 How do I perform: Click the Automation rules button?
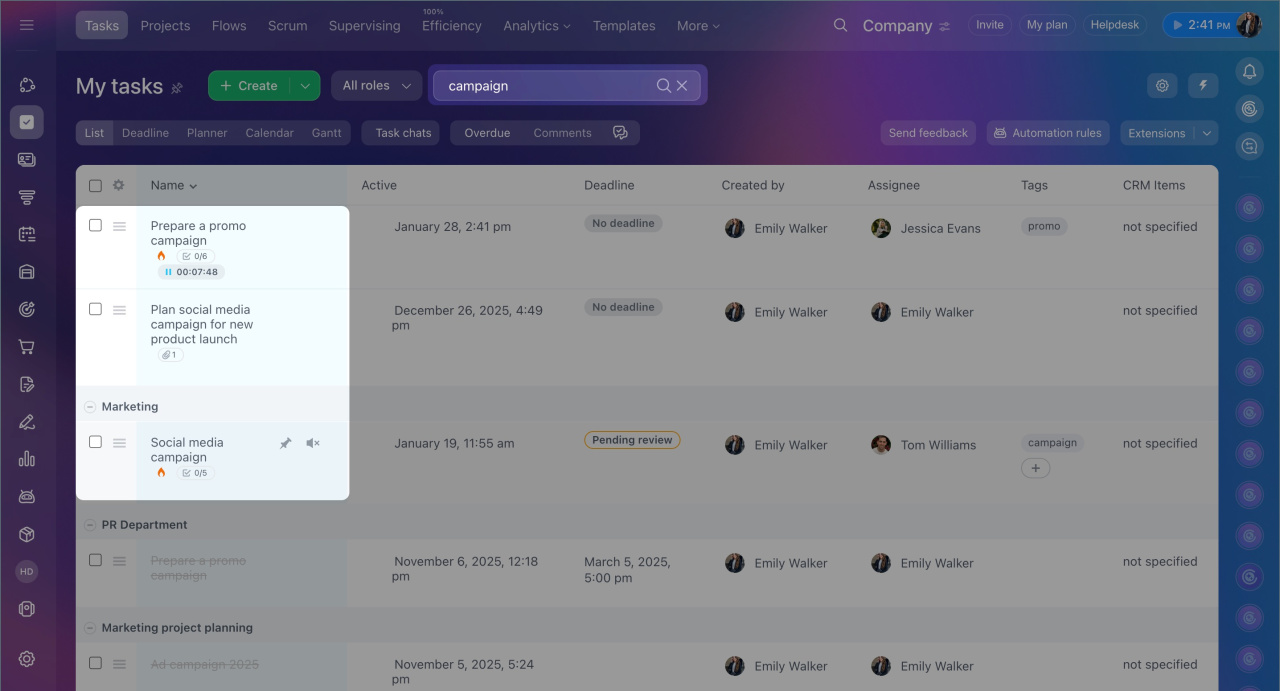(x=1047, y=133)
